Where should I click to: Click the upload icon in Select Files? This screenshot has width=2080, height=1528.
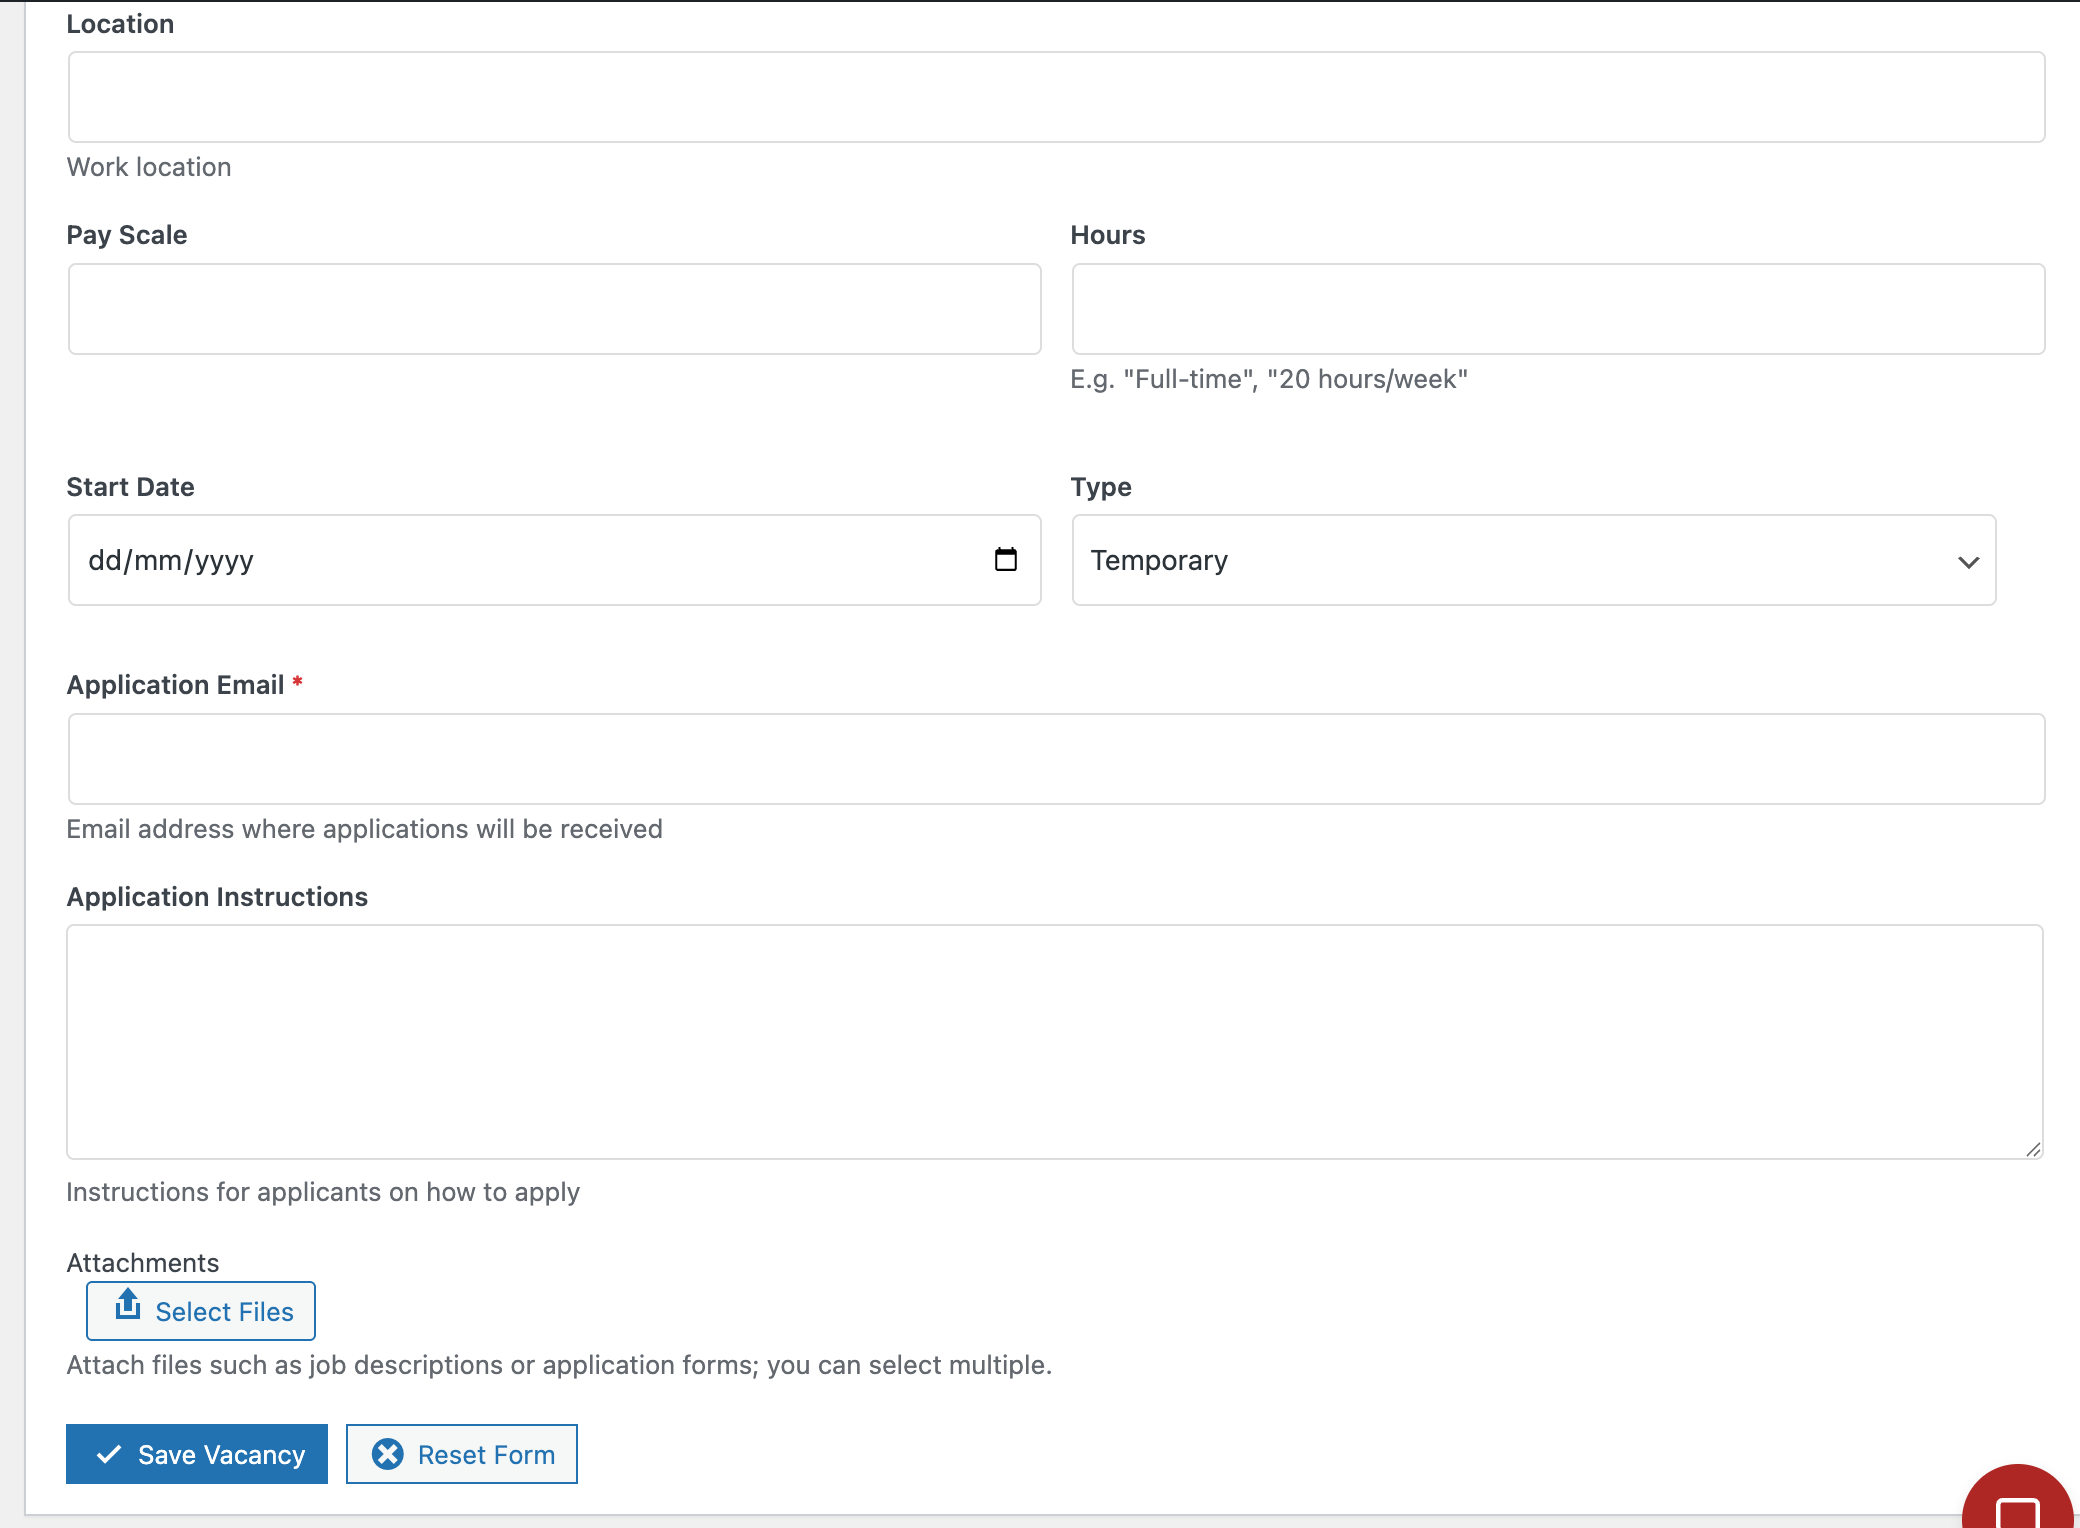point(128,1304)
